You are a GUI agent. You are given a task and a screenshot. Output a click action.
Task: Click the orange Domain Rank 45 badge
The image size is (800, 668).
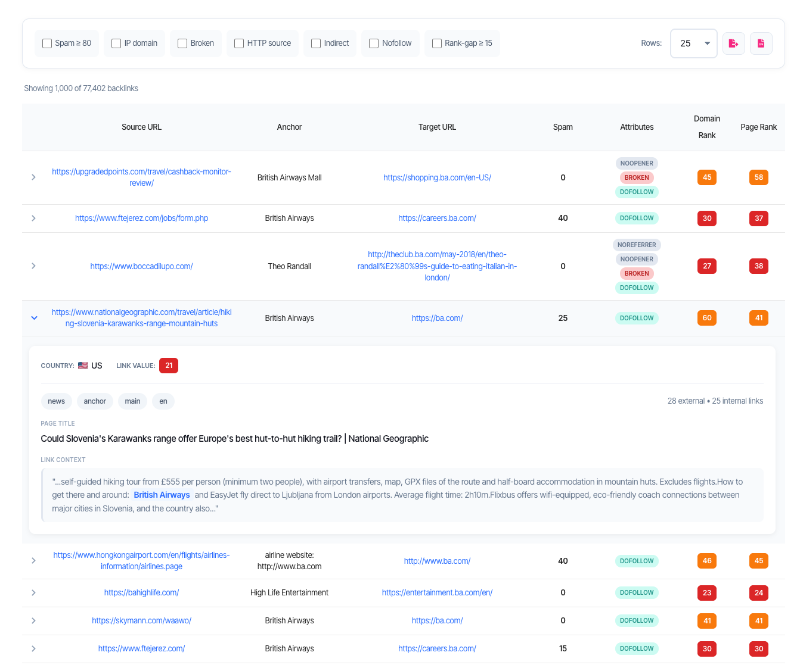707,177
